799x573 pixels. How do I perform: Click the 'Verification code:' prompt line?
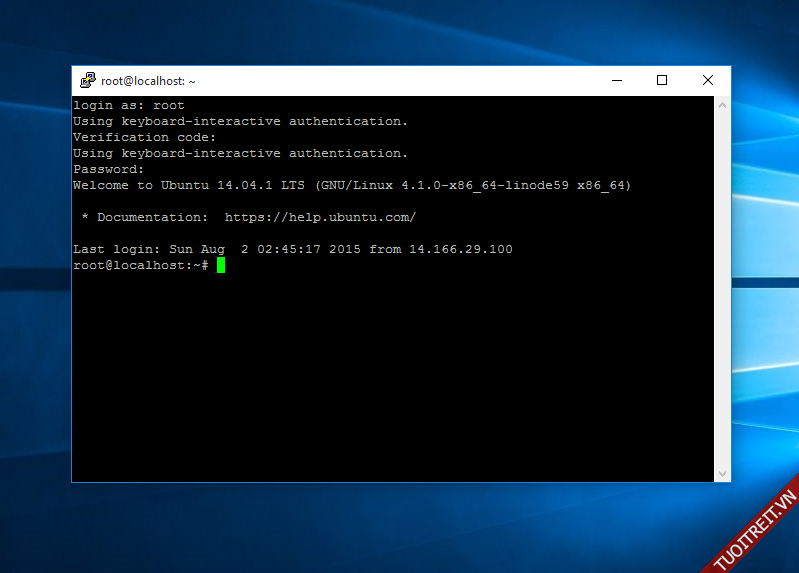pos(144,137)
